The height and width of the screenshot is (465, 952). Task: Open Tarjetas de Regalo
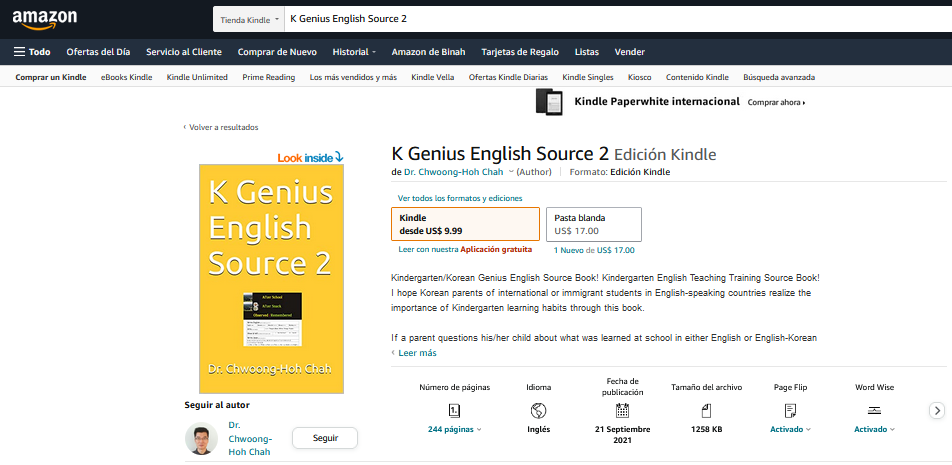[x=520, y=52]
